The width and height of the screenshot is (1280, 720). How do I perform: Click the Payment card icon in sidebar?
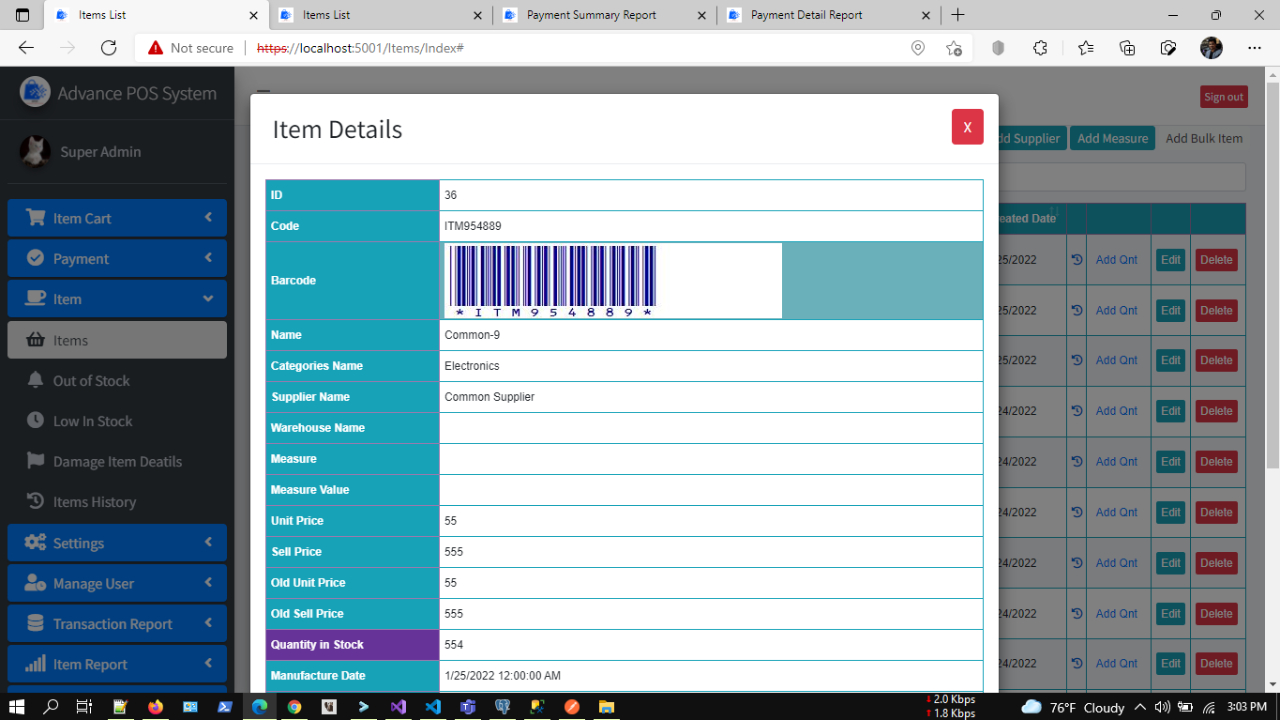click(34, 258)
